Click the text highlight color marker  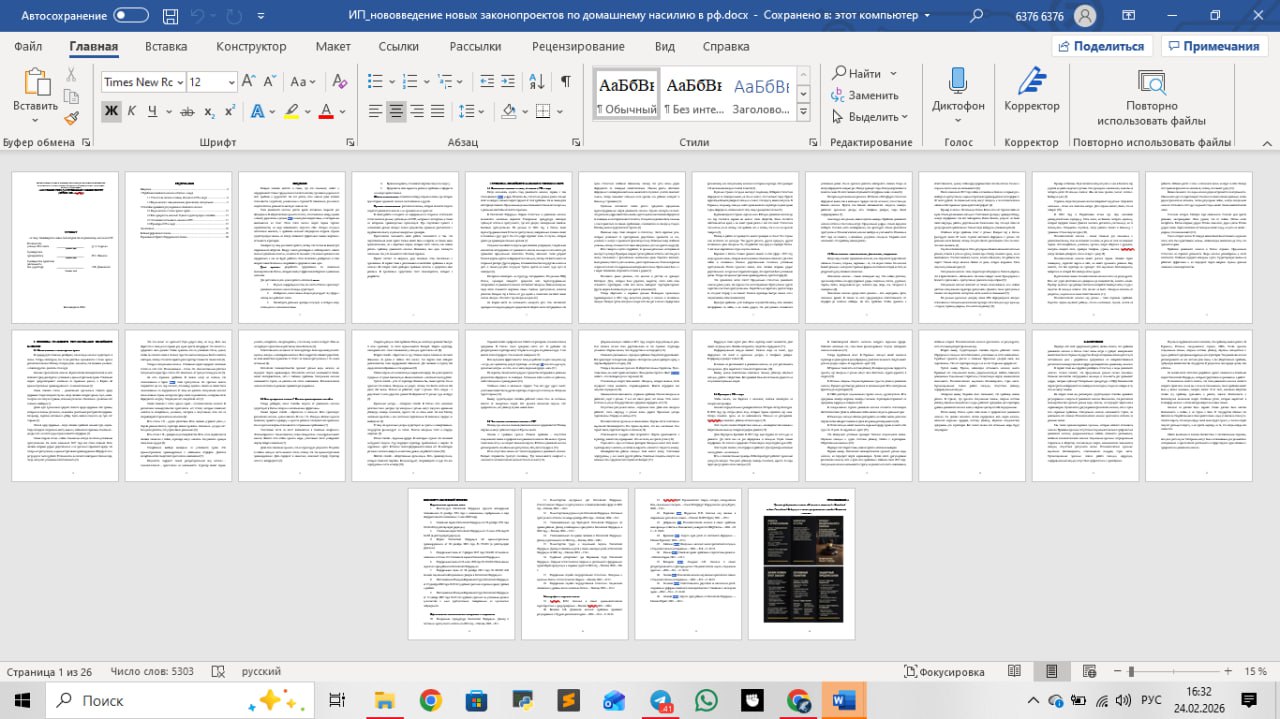coord(291,111)
